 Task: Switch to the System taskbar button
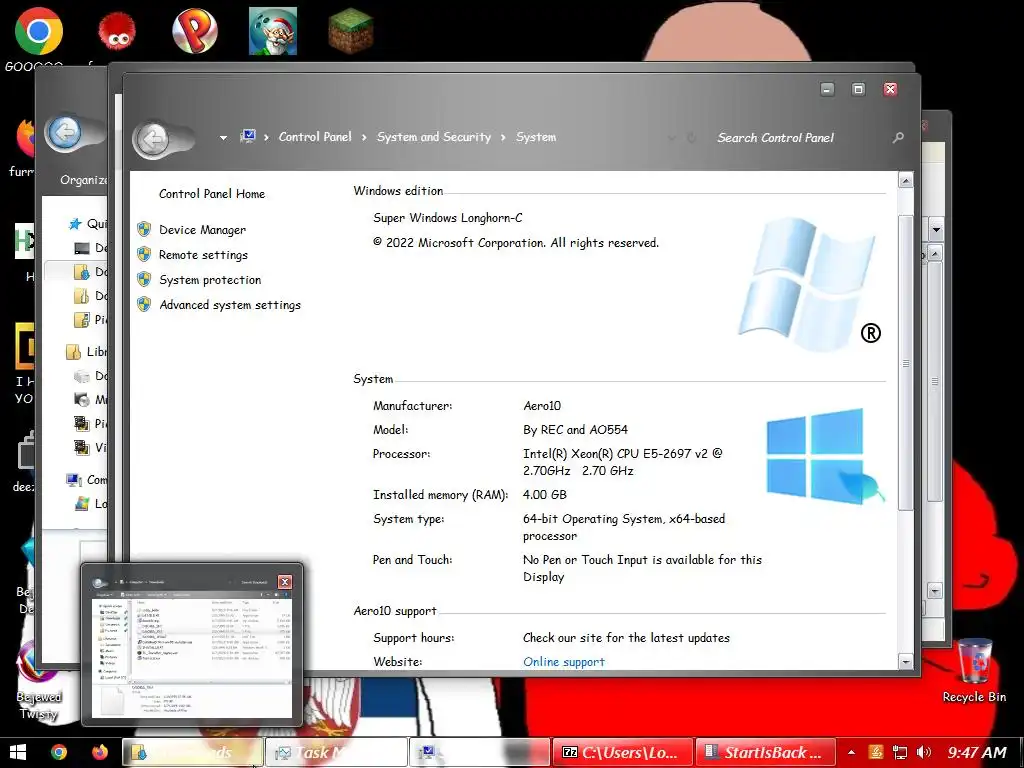(x=479, y=752)
